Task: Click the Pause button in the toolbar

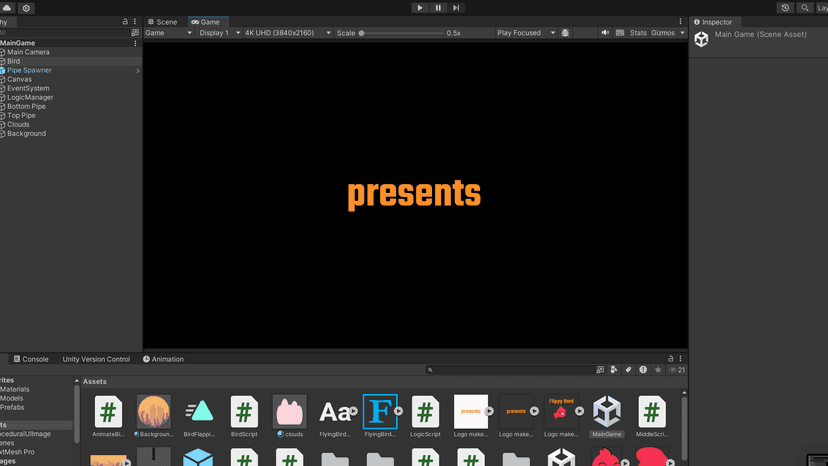Action: (x=438, y=8)
